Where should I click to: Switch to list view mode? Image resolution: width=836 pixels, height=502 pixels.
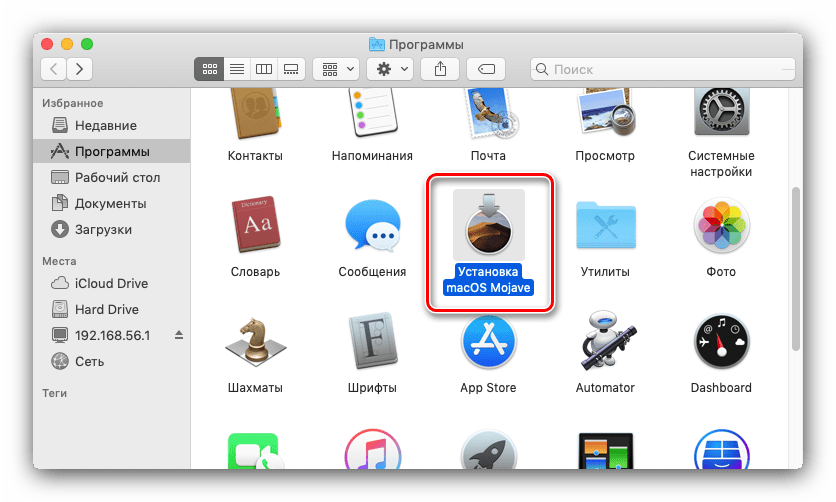[237, 69]
